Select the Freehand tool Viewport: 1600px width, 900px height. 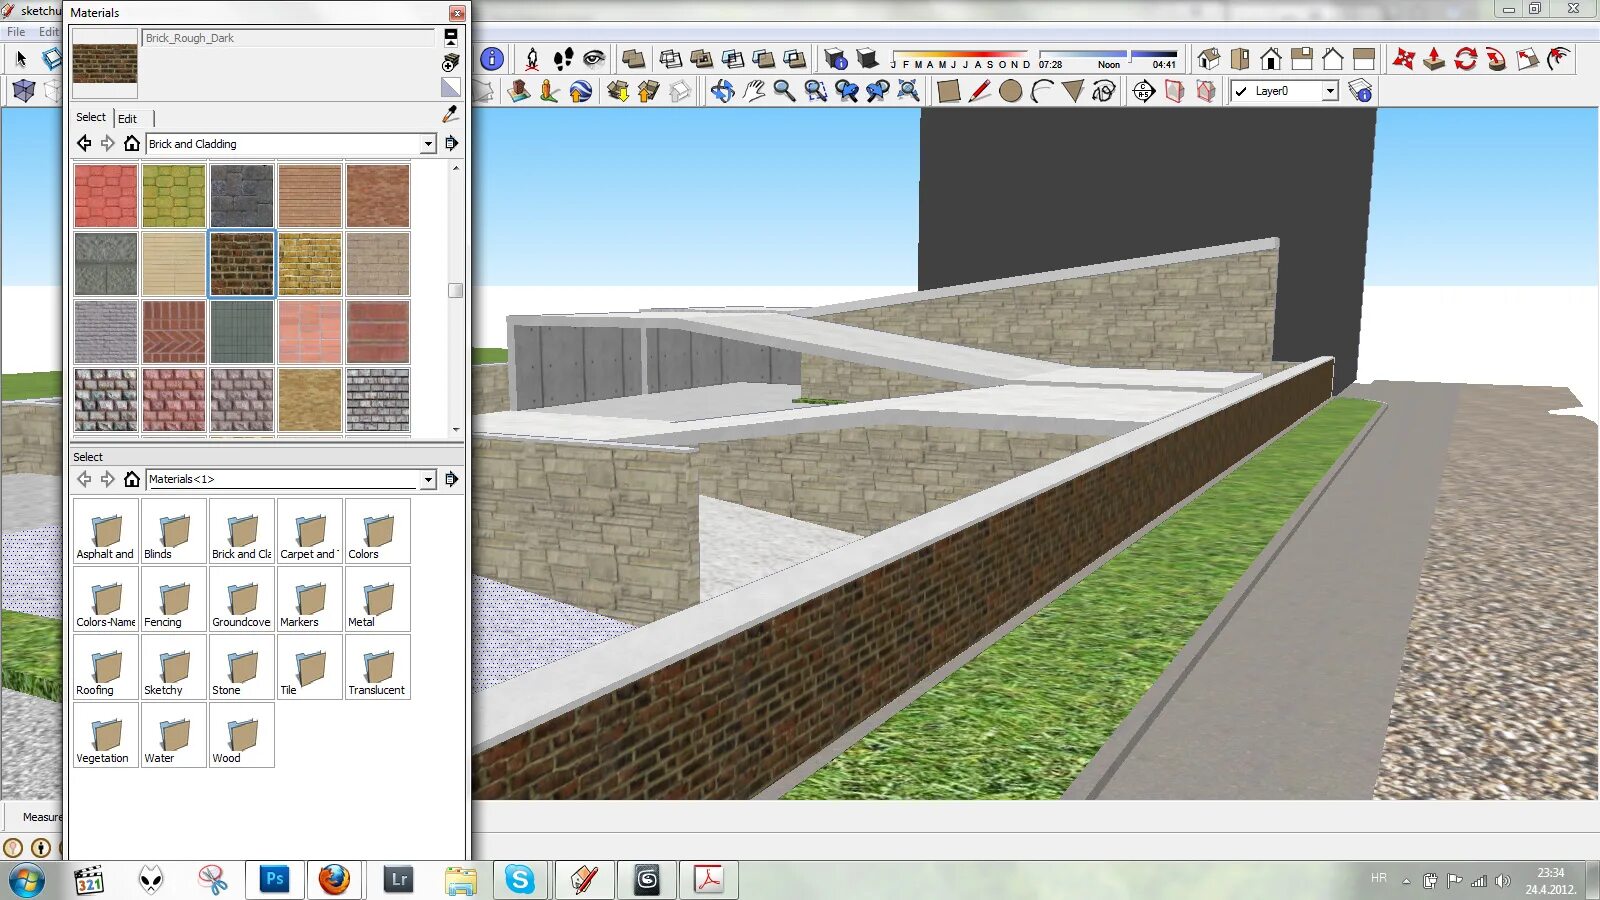(1104, 92)
